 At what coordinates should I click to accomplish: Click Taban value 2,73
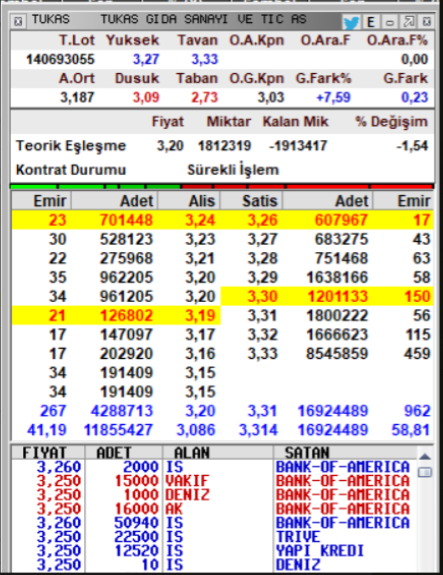(x=205, y=98)
